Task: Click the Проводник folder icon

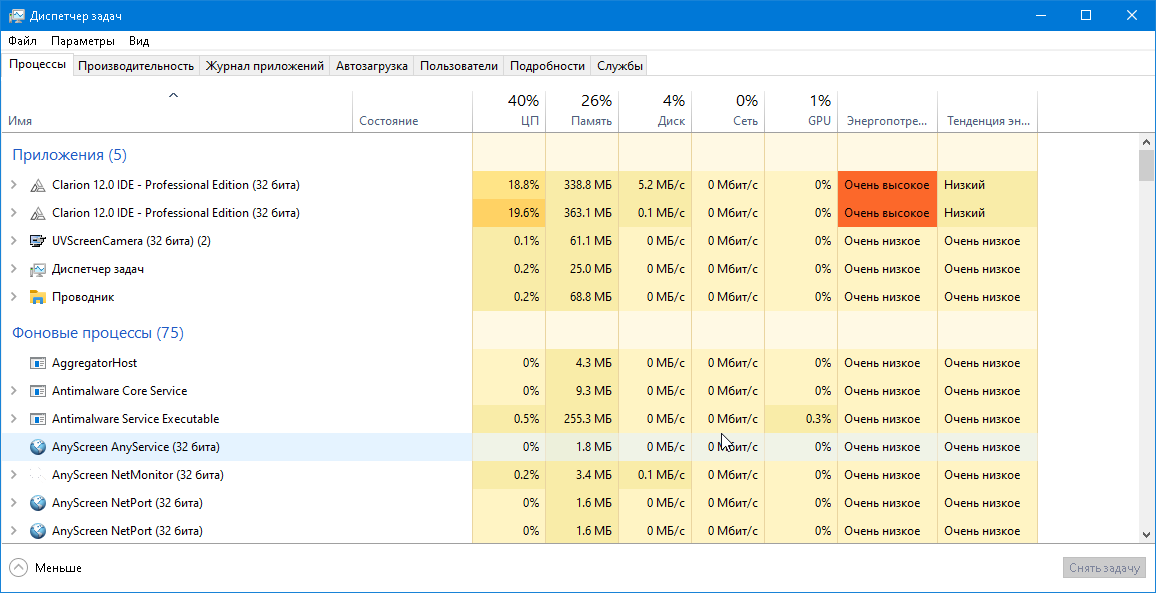Action: (x=38, y=297)
